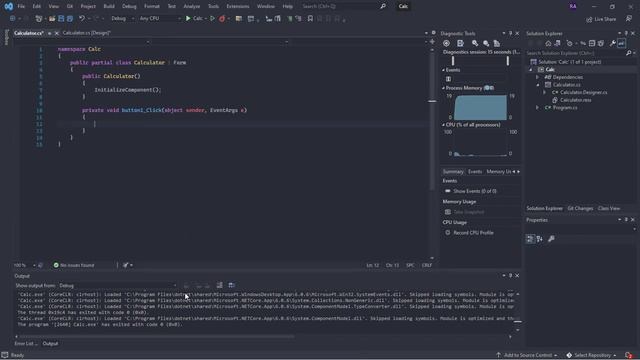
Task: Click Reset View icon in Diagnostic Tools
Action: pos(497,43)
